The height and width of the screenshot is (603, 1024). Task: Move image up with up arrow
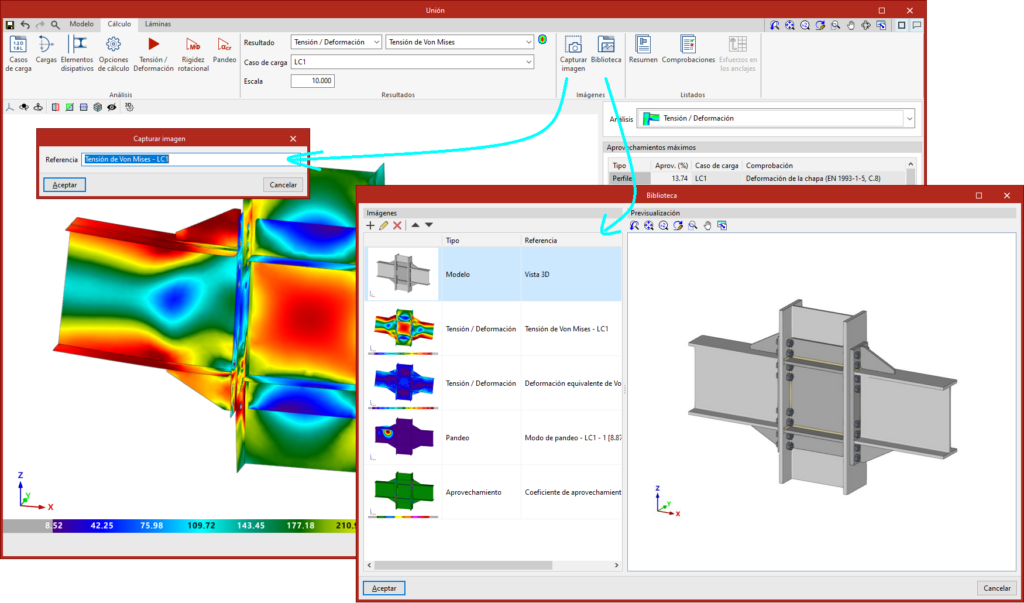(x=415, y=225)
